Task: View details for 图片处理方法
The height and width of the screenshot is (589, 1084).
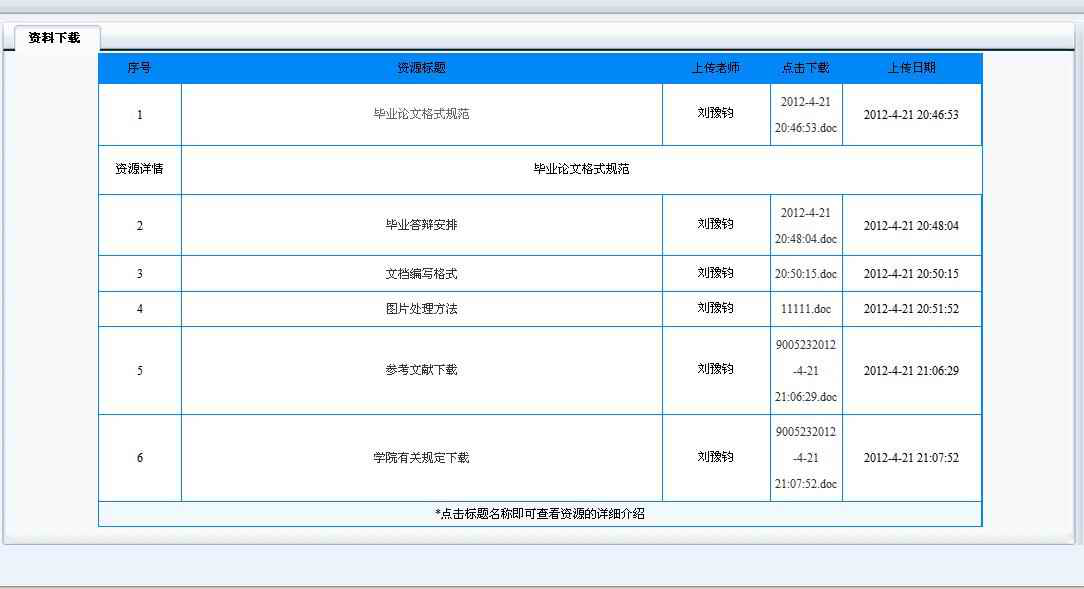Action: [x=421, y=309]
